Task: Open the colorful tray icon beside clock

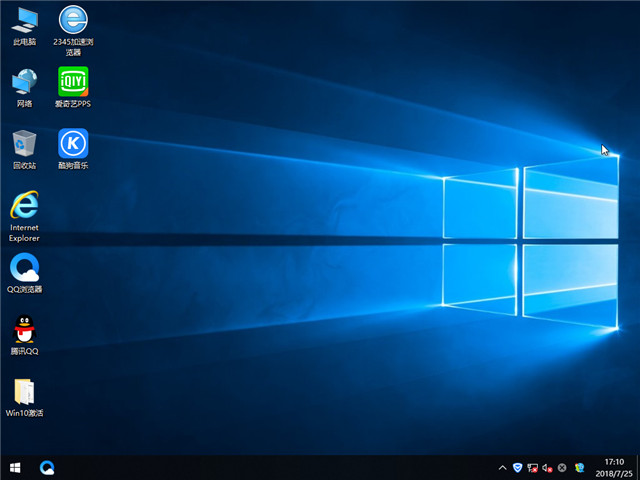Action: tap(578, 467)
